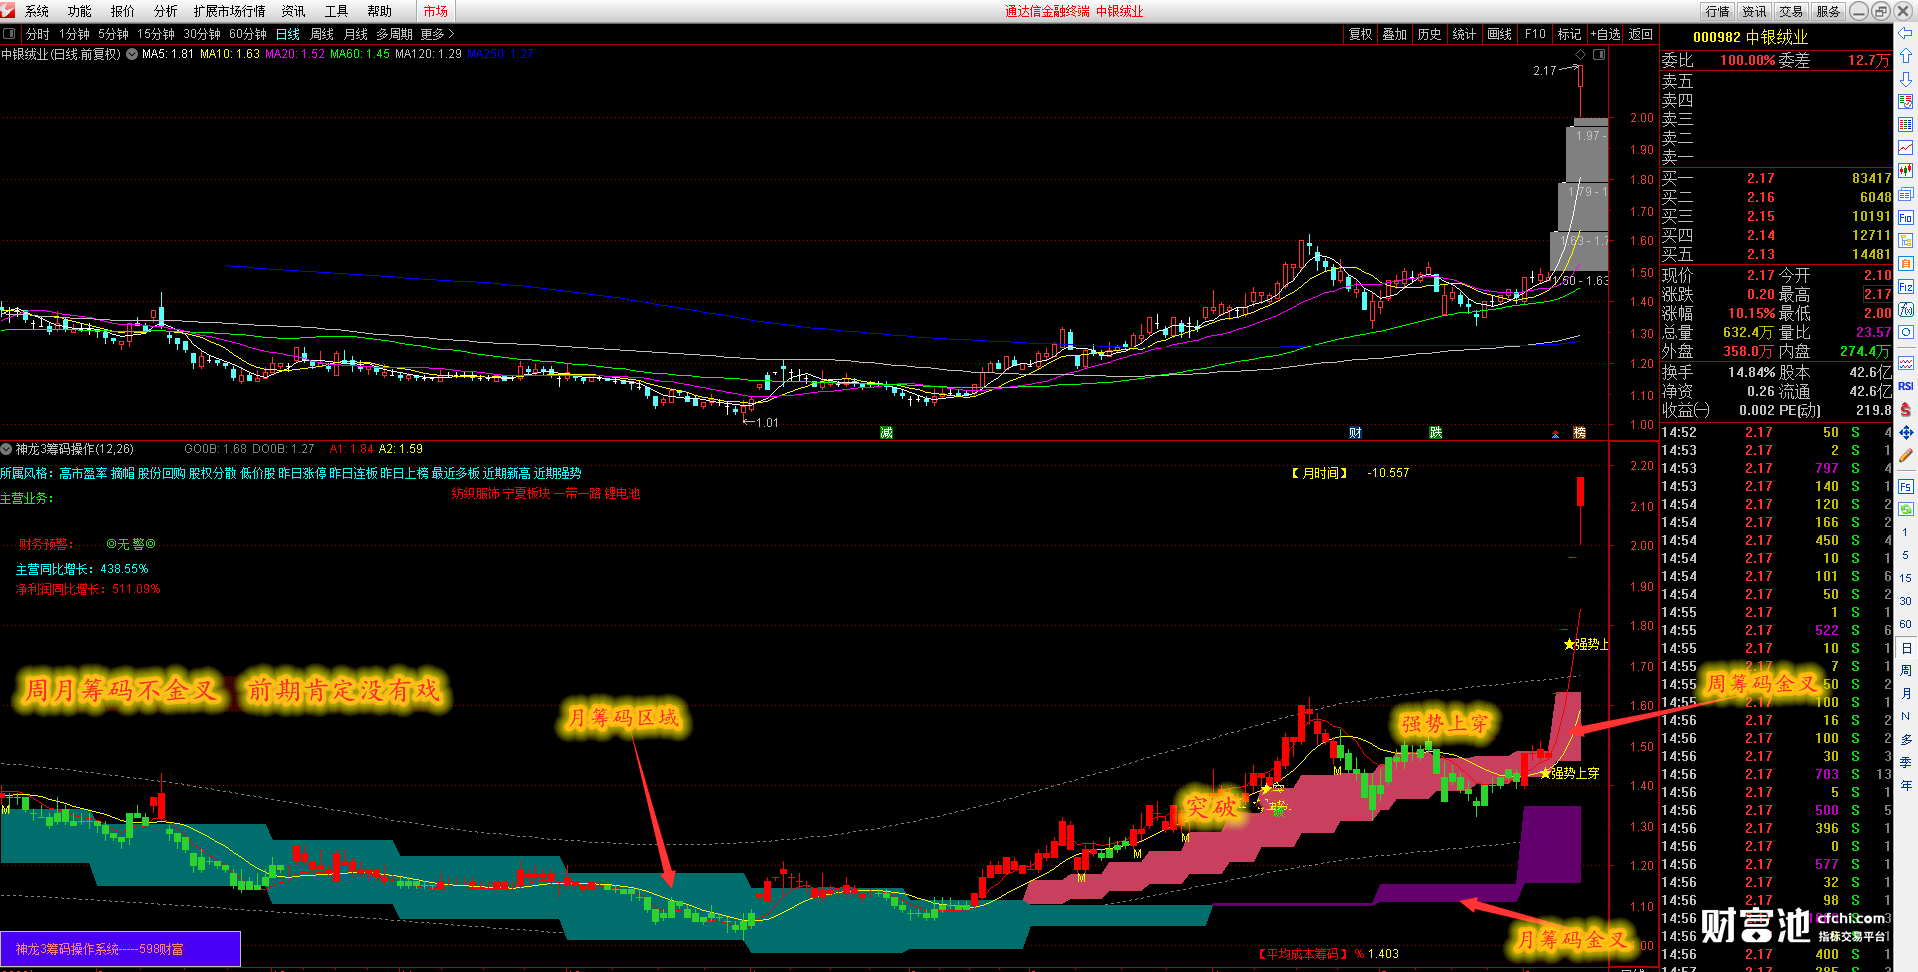The height and width of the screenshot is (972, 1918).
Task: Click the +自选 add to watchlist button
Action: click(1605, 34)
